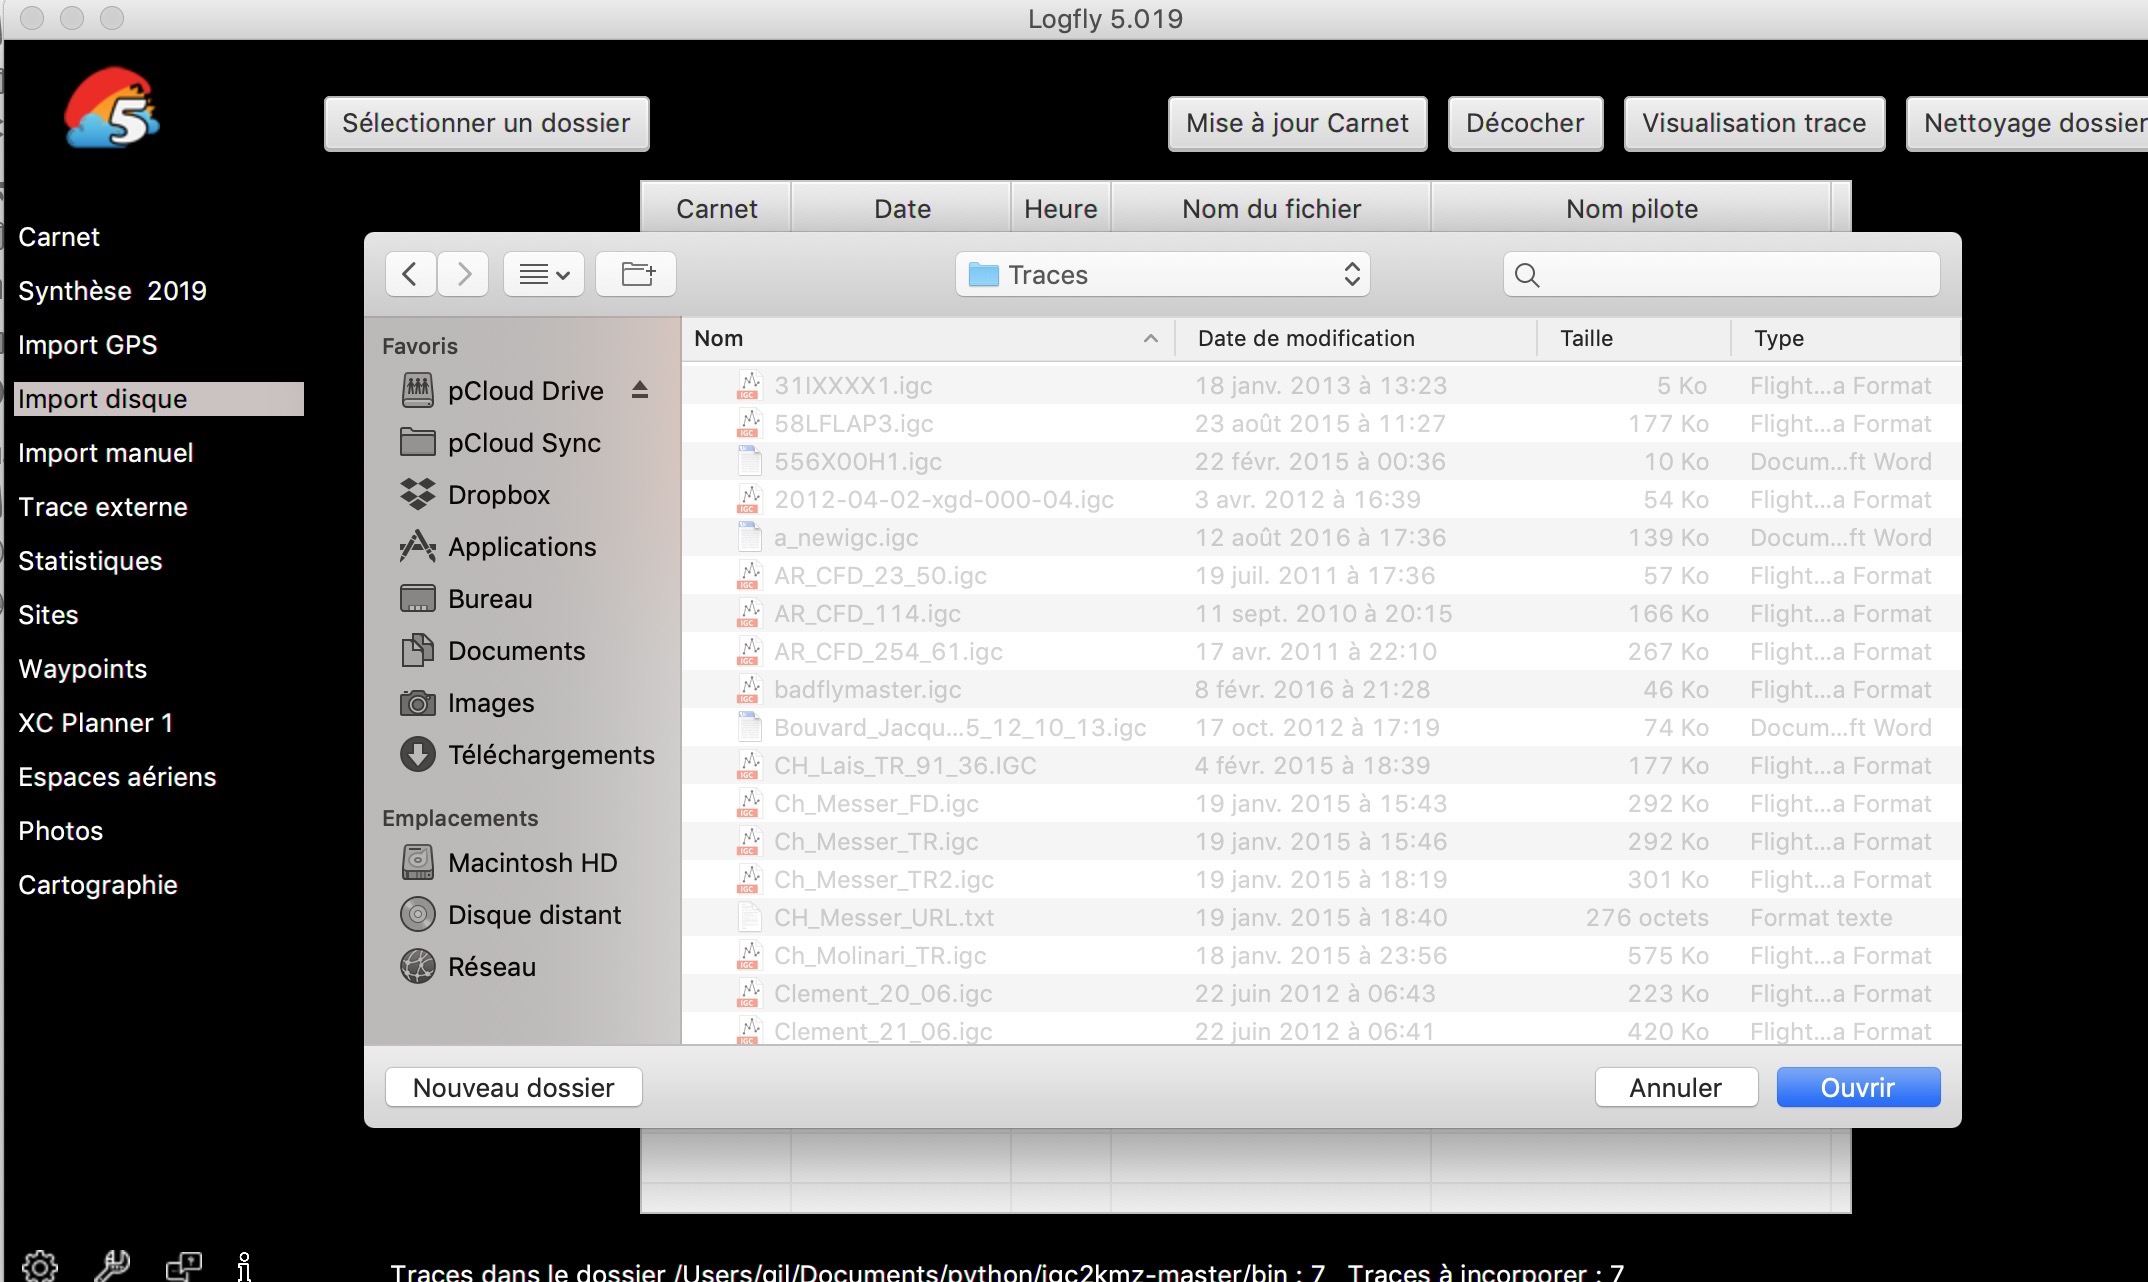Screen dimensions: 2148x1282
Task: Click the Date header in Logfly table
Action: click(x=902, y=208)
